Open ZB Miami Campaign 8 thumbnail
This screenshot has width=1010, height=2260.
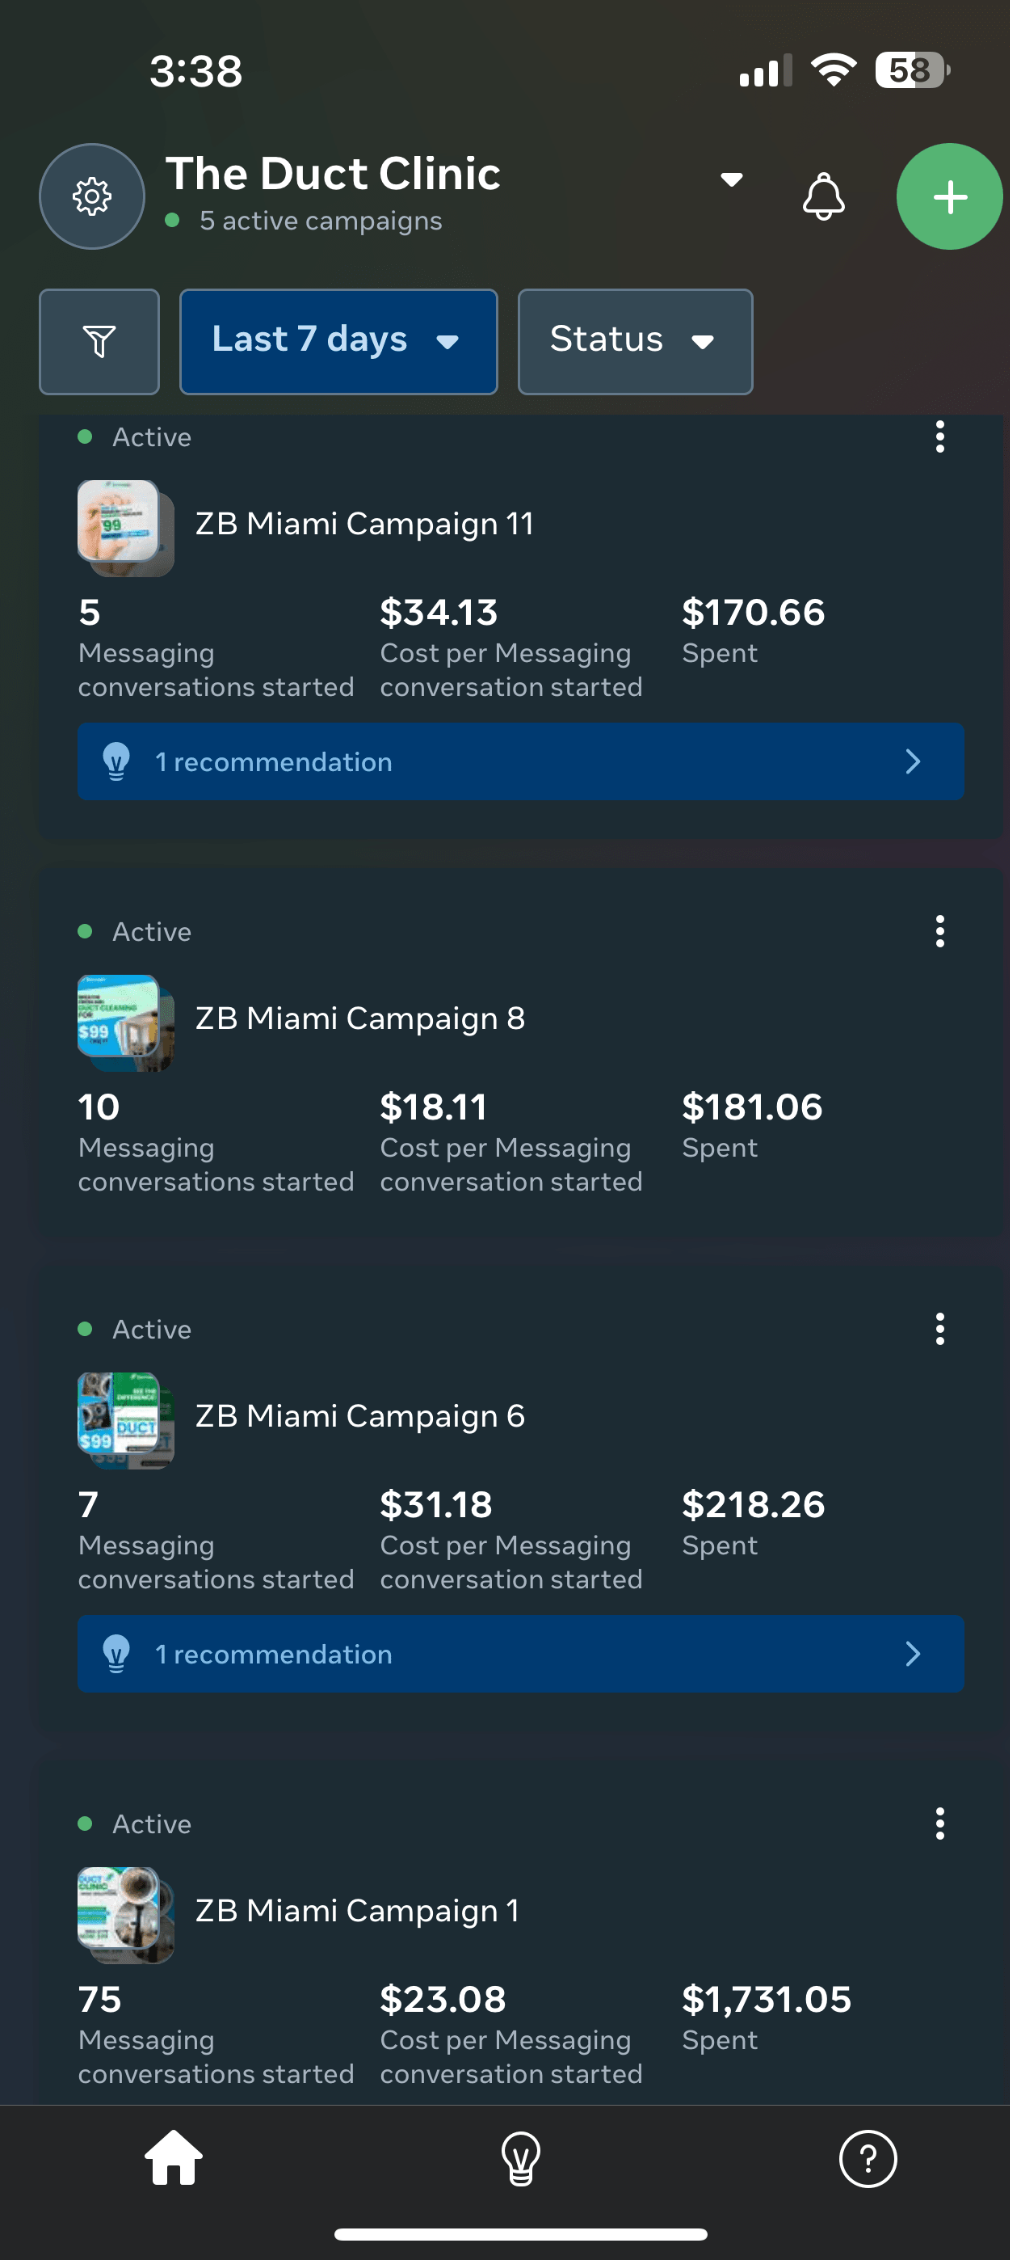click(124, 1021)
